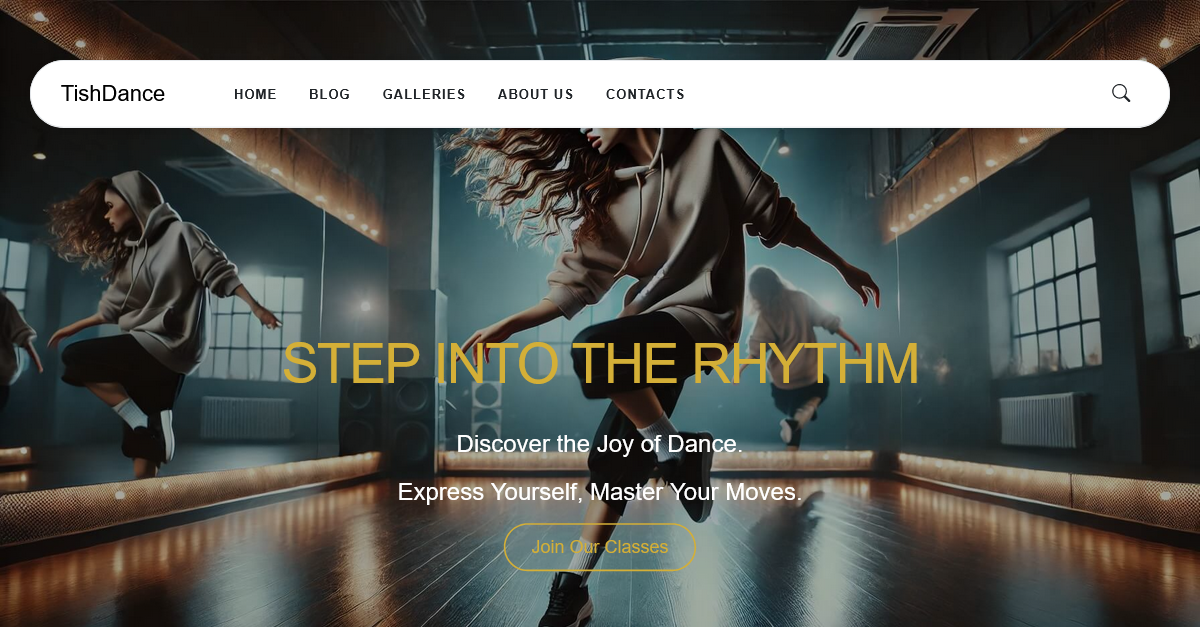Open the search magnifier icon
This screenshot has width=1200, height=627.
(1121, 93)
